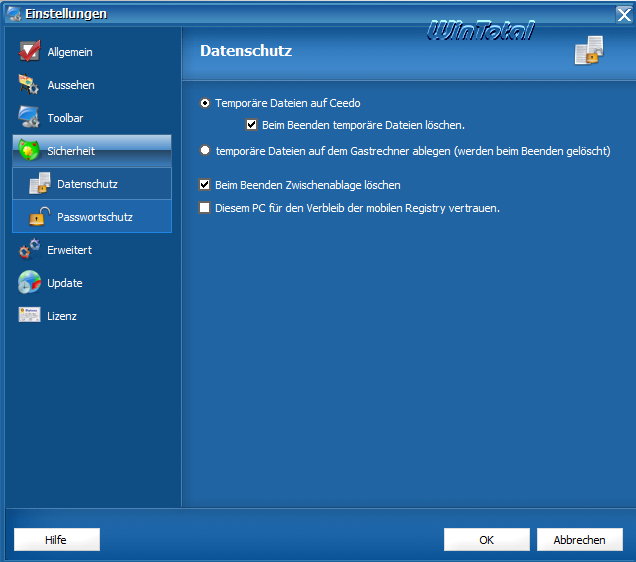Select the Sicherheit category

click(92, 151)
